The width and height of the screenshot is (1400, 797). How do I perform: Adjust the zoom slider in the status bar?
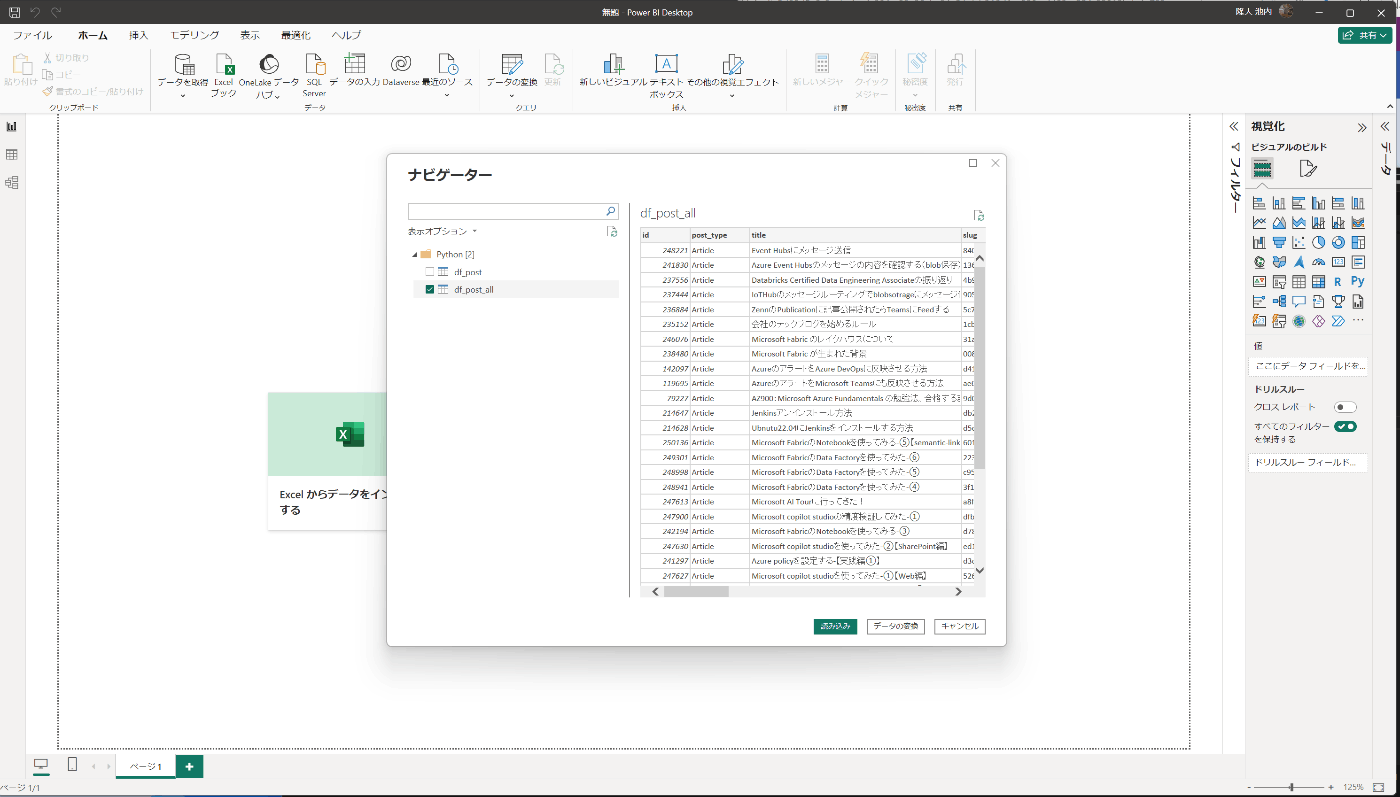1292,787
